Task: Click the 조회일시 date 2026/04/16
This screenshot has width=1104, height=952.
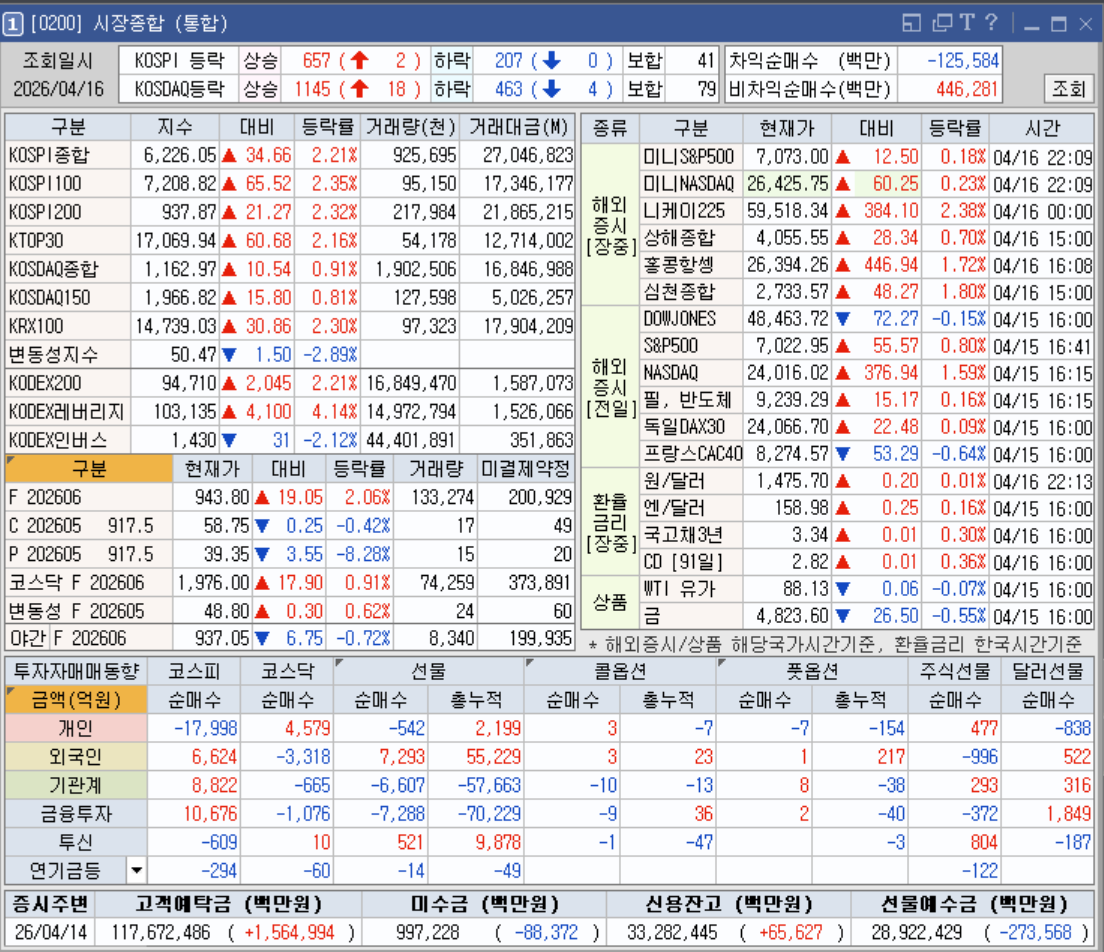Action: click(x=58, y=89)
